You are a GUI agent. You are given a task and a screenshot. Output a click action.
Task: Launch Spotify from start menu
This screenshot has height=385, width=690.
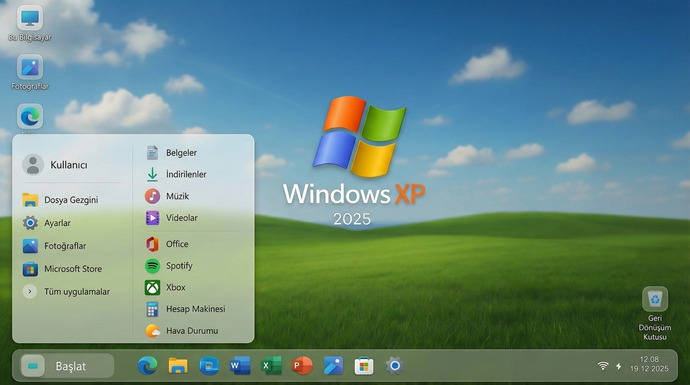169,266
